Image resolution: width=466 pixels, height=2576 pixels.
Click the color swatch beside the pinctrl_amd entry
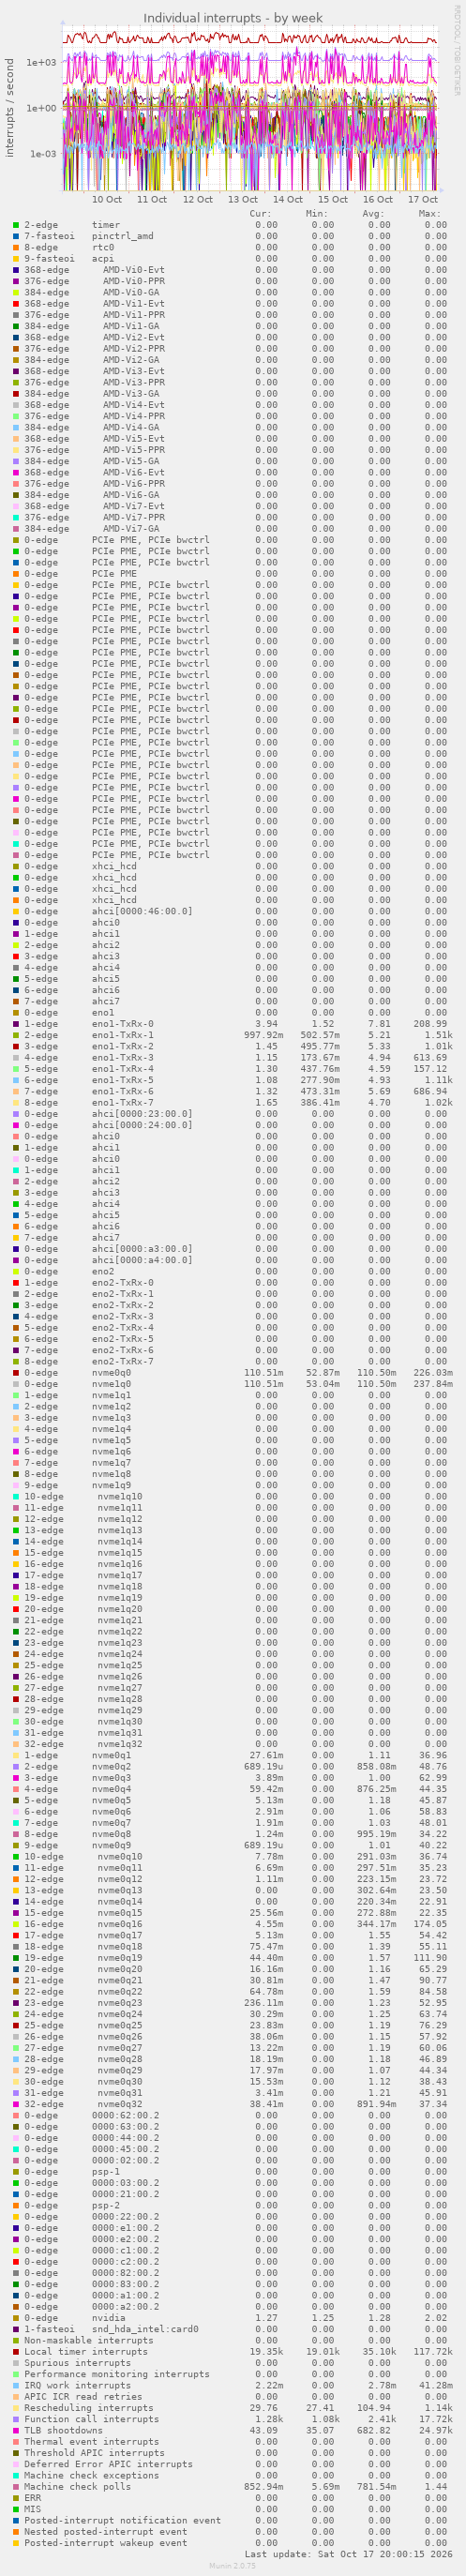16,237
